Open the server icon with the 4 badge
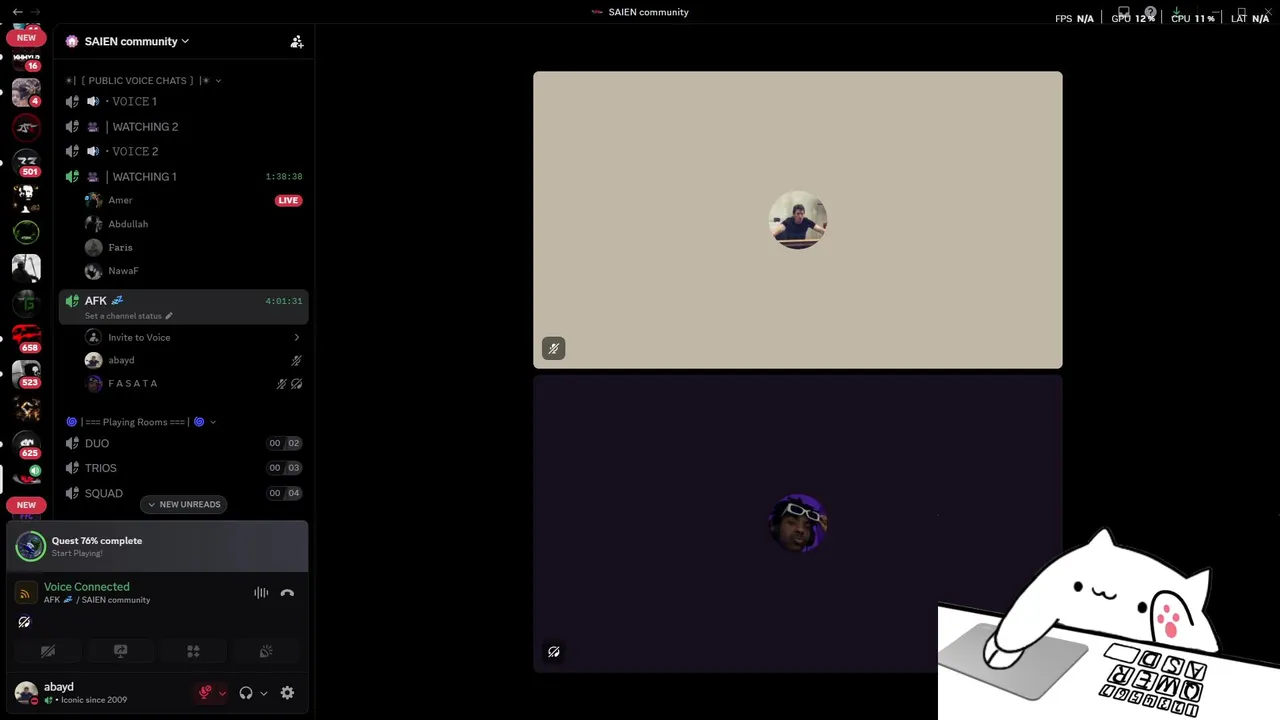 pos(26,92)
